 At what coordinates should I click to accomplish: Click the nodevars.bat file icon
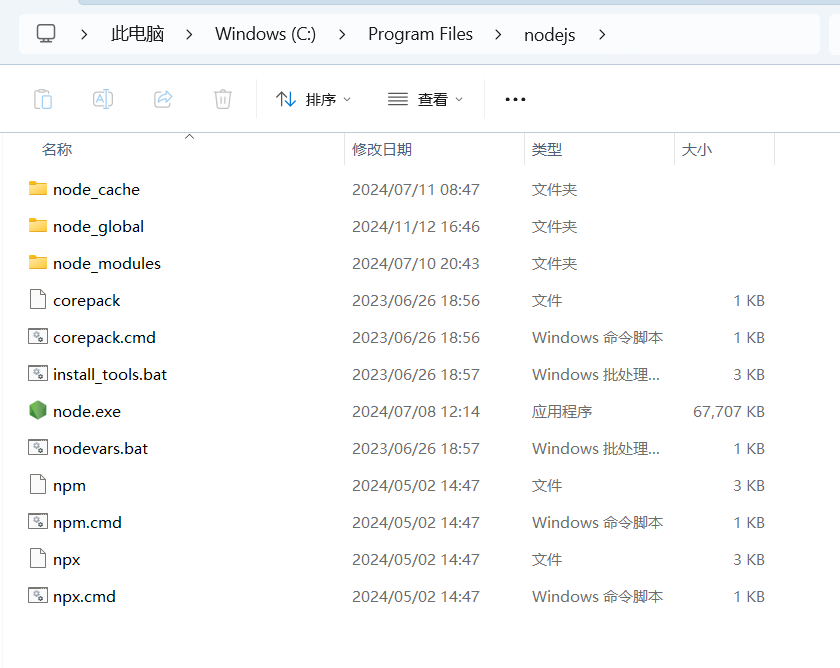click(x=38, y=447)
